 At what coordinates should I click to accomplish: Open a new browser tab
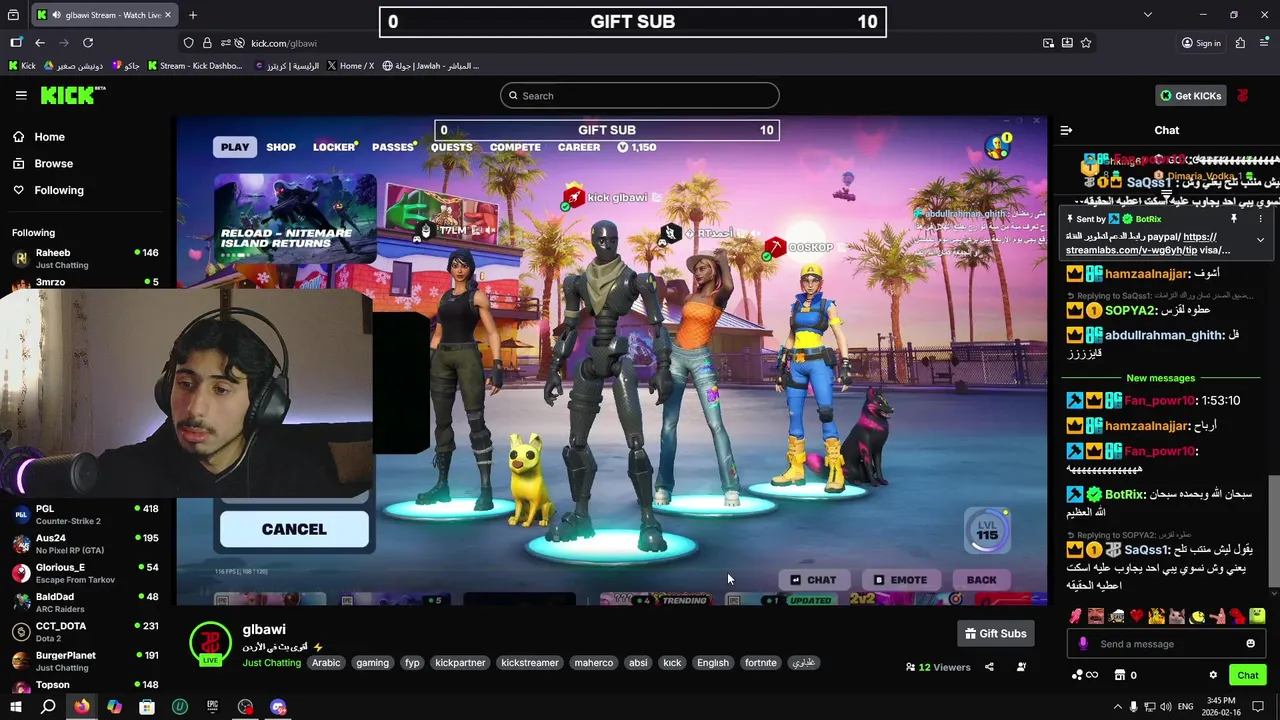pos(193,15)
